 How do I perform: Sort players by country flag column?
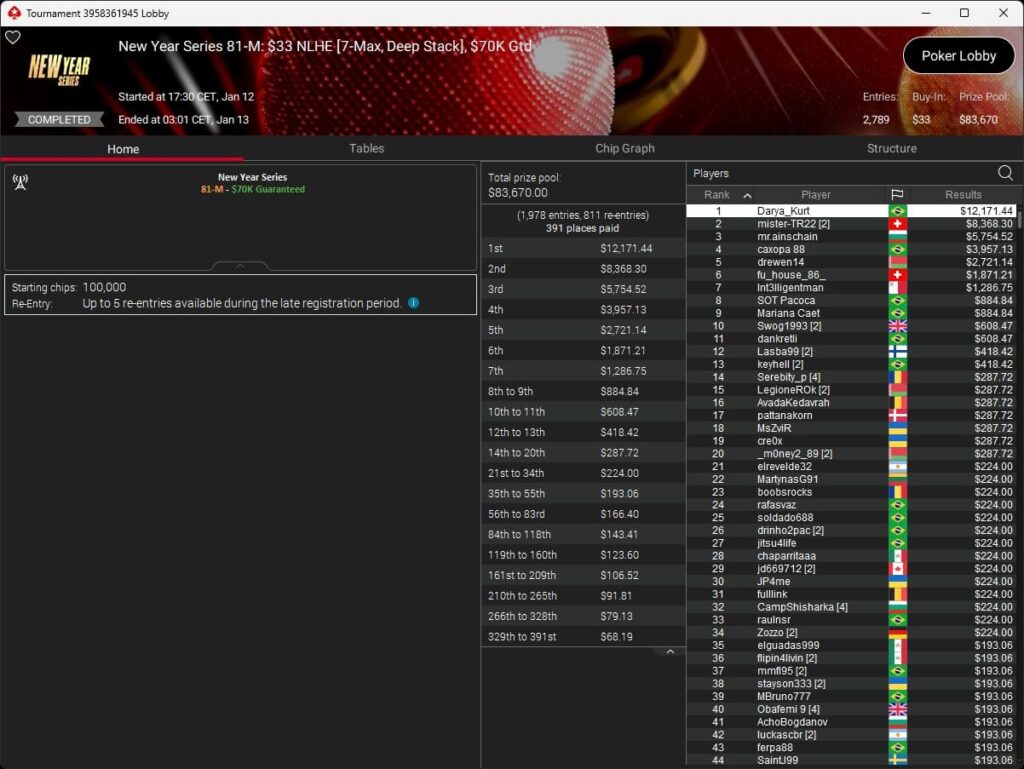point(897,195)
